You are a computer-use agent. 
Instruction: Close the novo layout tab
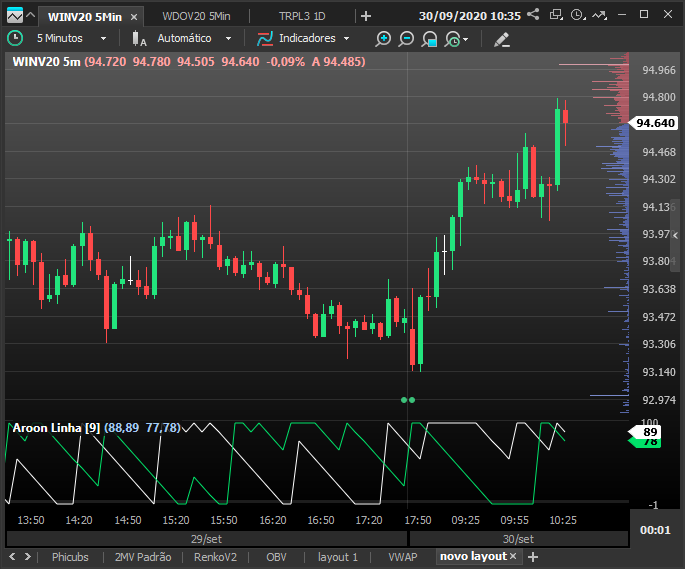coord(513,556)
